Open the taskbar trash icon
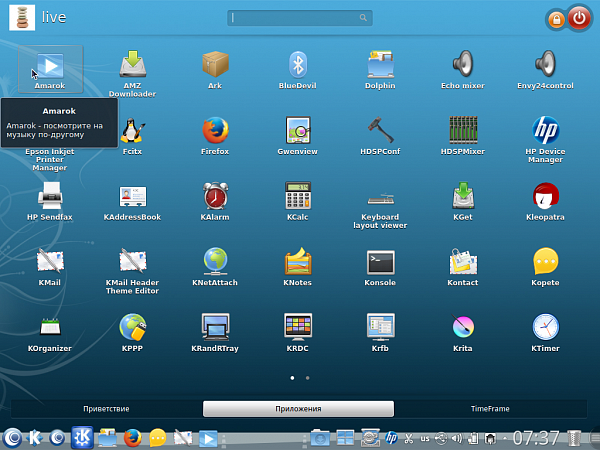The height and width of the screenshot is (450, 600). tap(574, 438)
